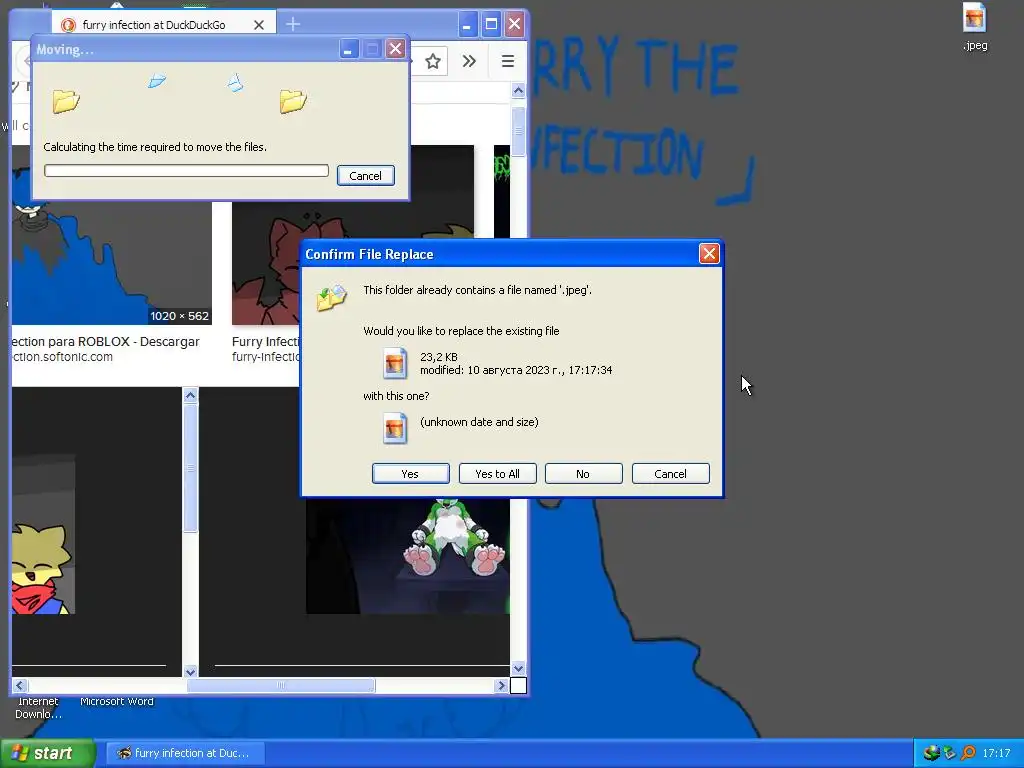
Task: Open Internet Download desktop shortcut
Action: coord(38,708)
